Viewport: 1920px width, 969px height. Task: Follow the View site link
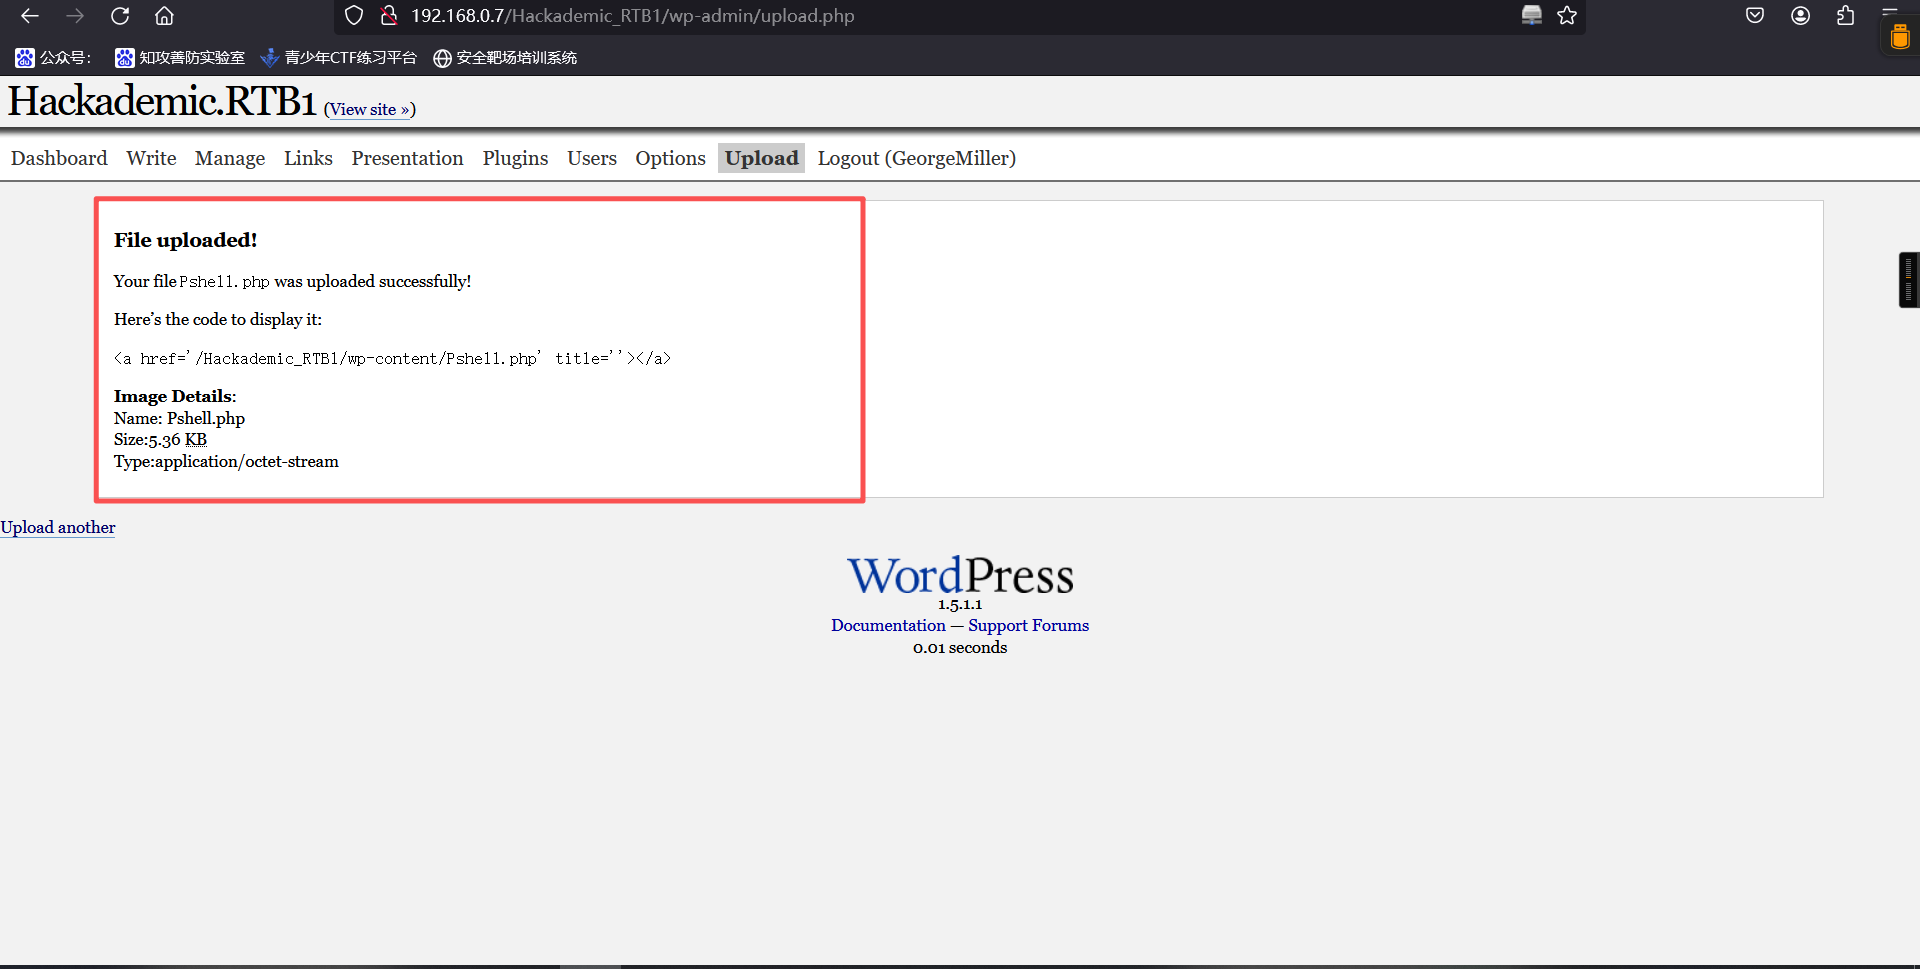point(369,110)
